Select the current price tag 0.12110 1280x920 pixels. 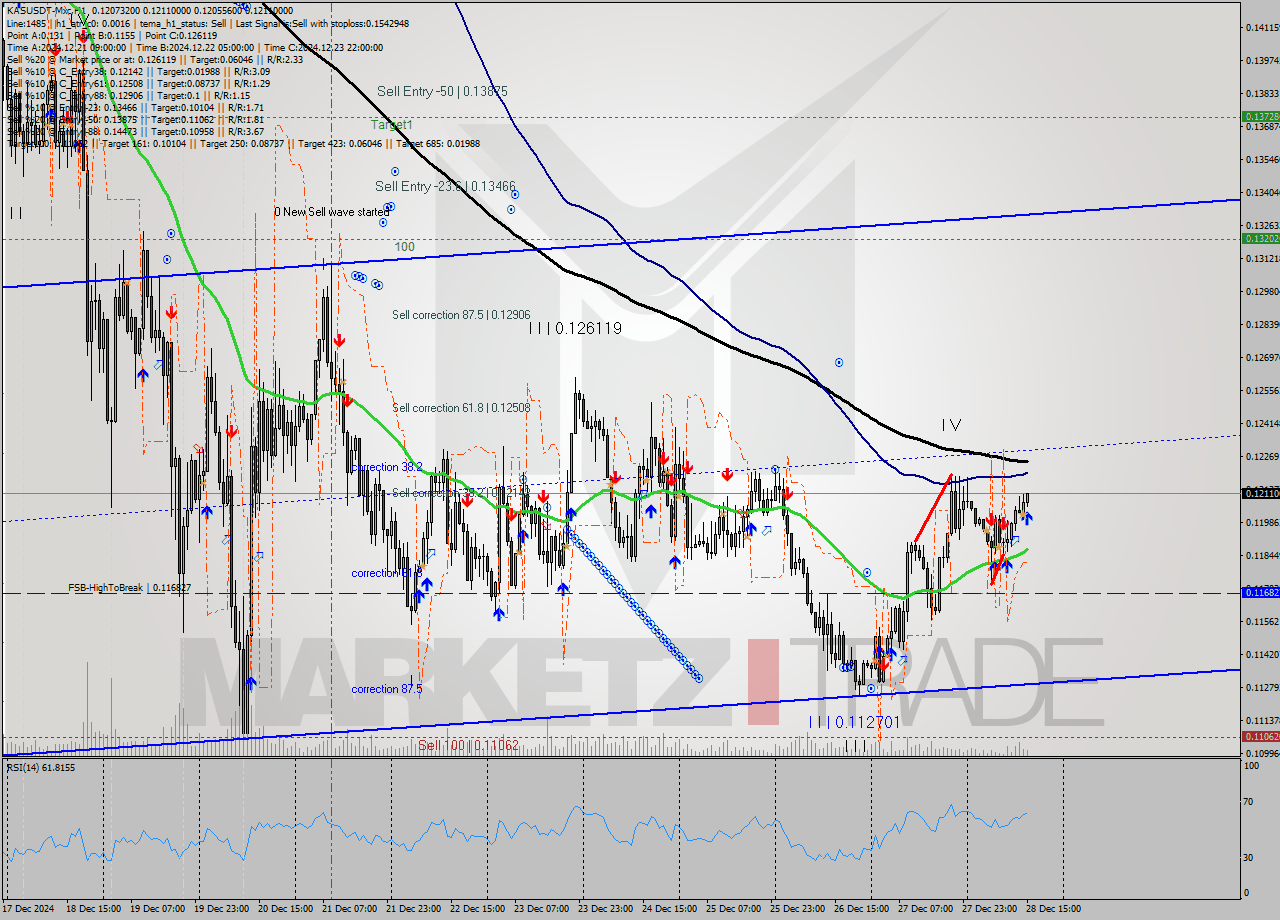[1259, 493]
